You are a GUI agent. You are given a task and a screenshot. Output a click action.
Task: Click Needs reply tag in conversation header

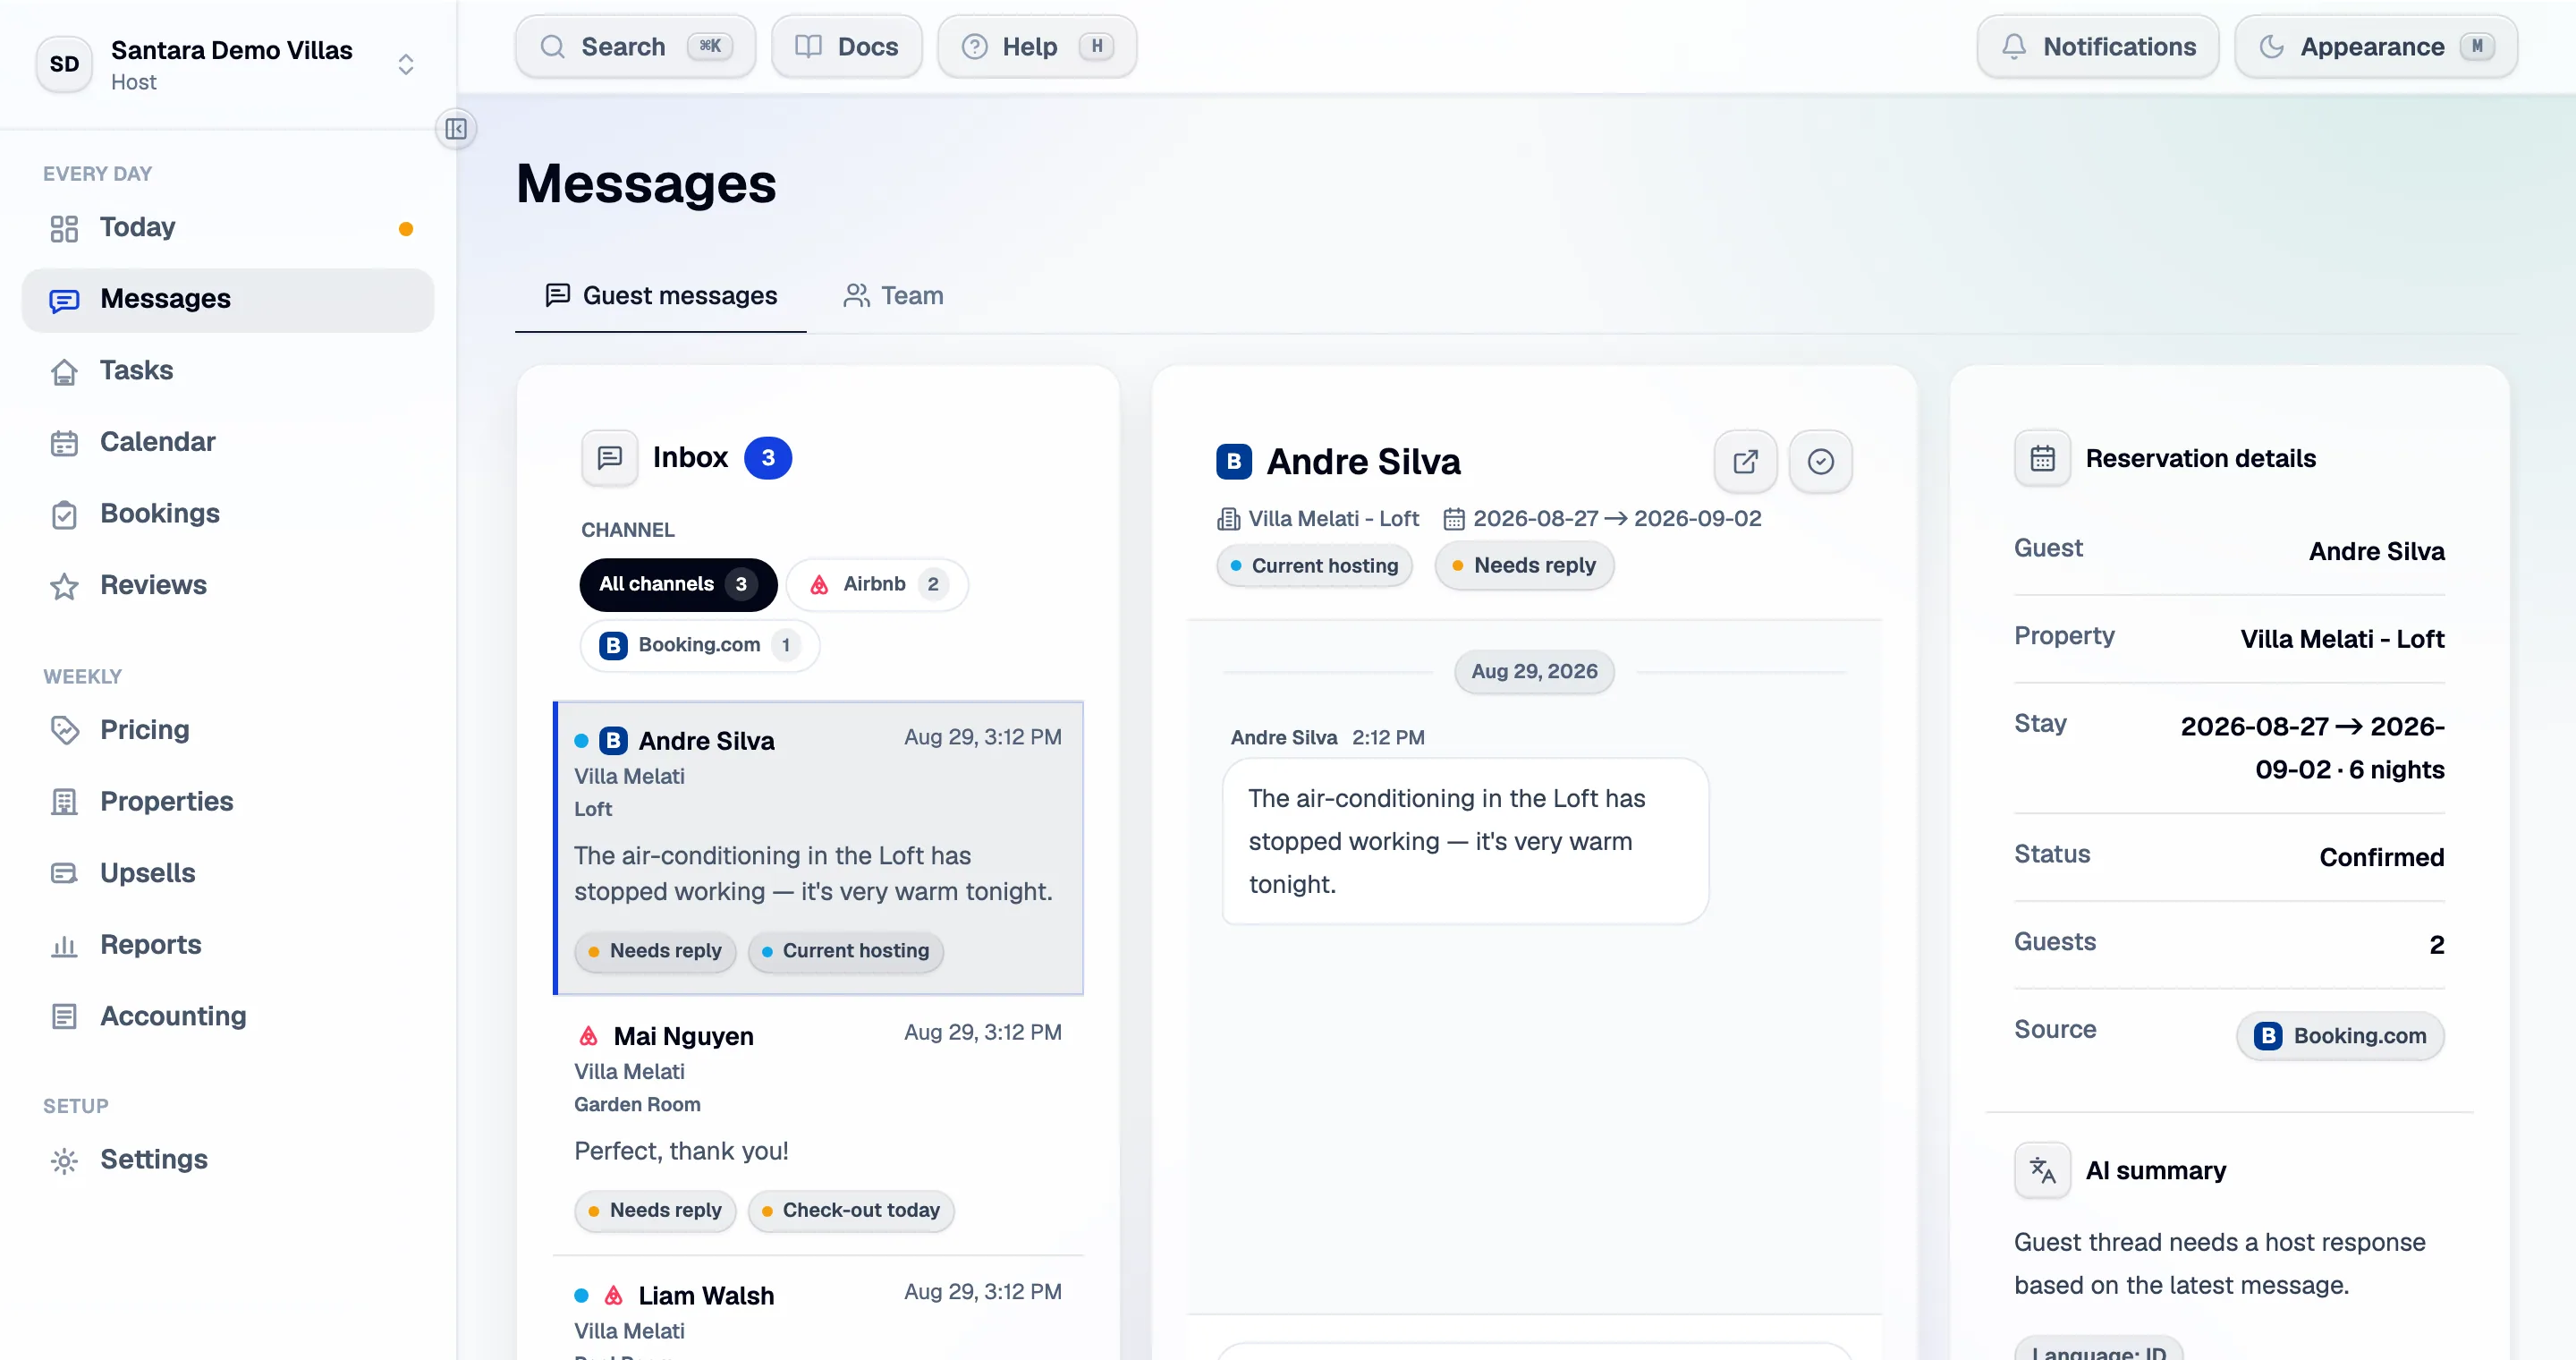1524,566
